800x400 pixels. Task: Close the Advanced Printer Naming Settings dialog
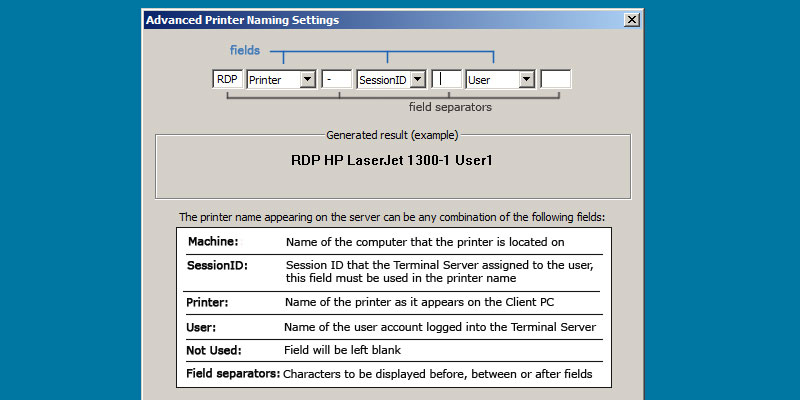click(x=631, y=20)
